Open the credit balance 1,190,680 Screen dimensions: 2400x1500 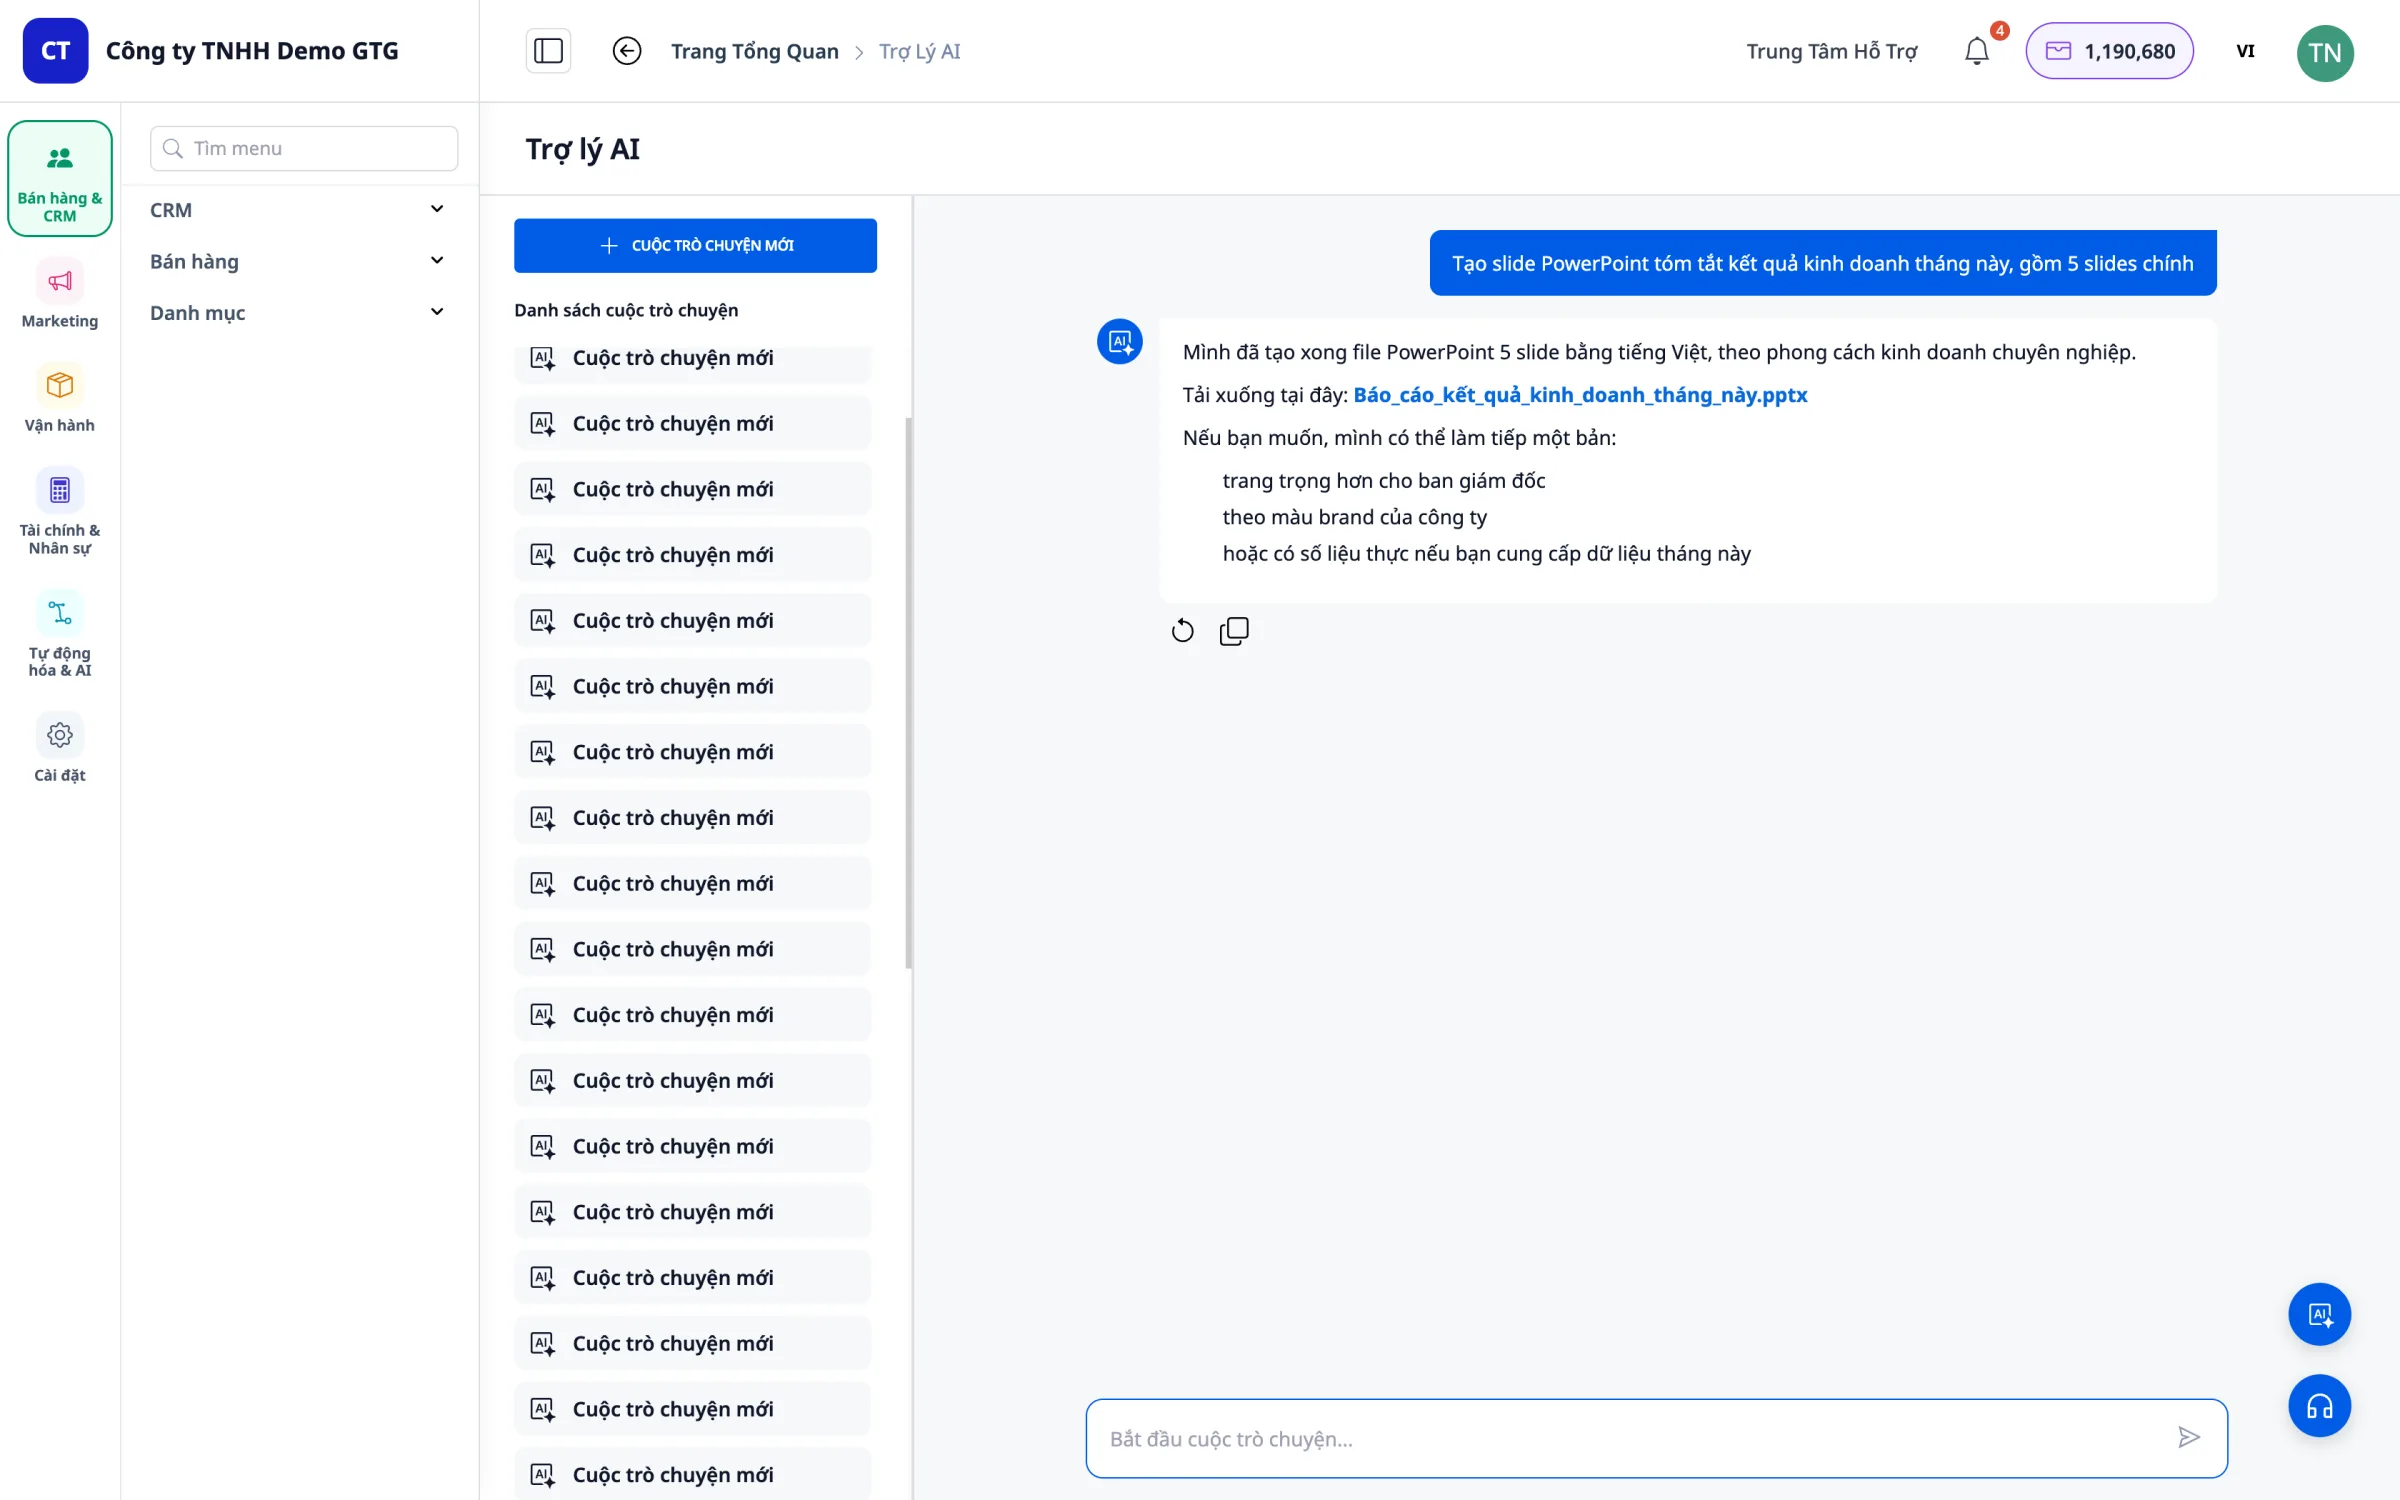[x=2109, y=51]
